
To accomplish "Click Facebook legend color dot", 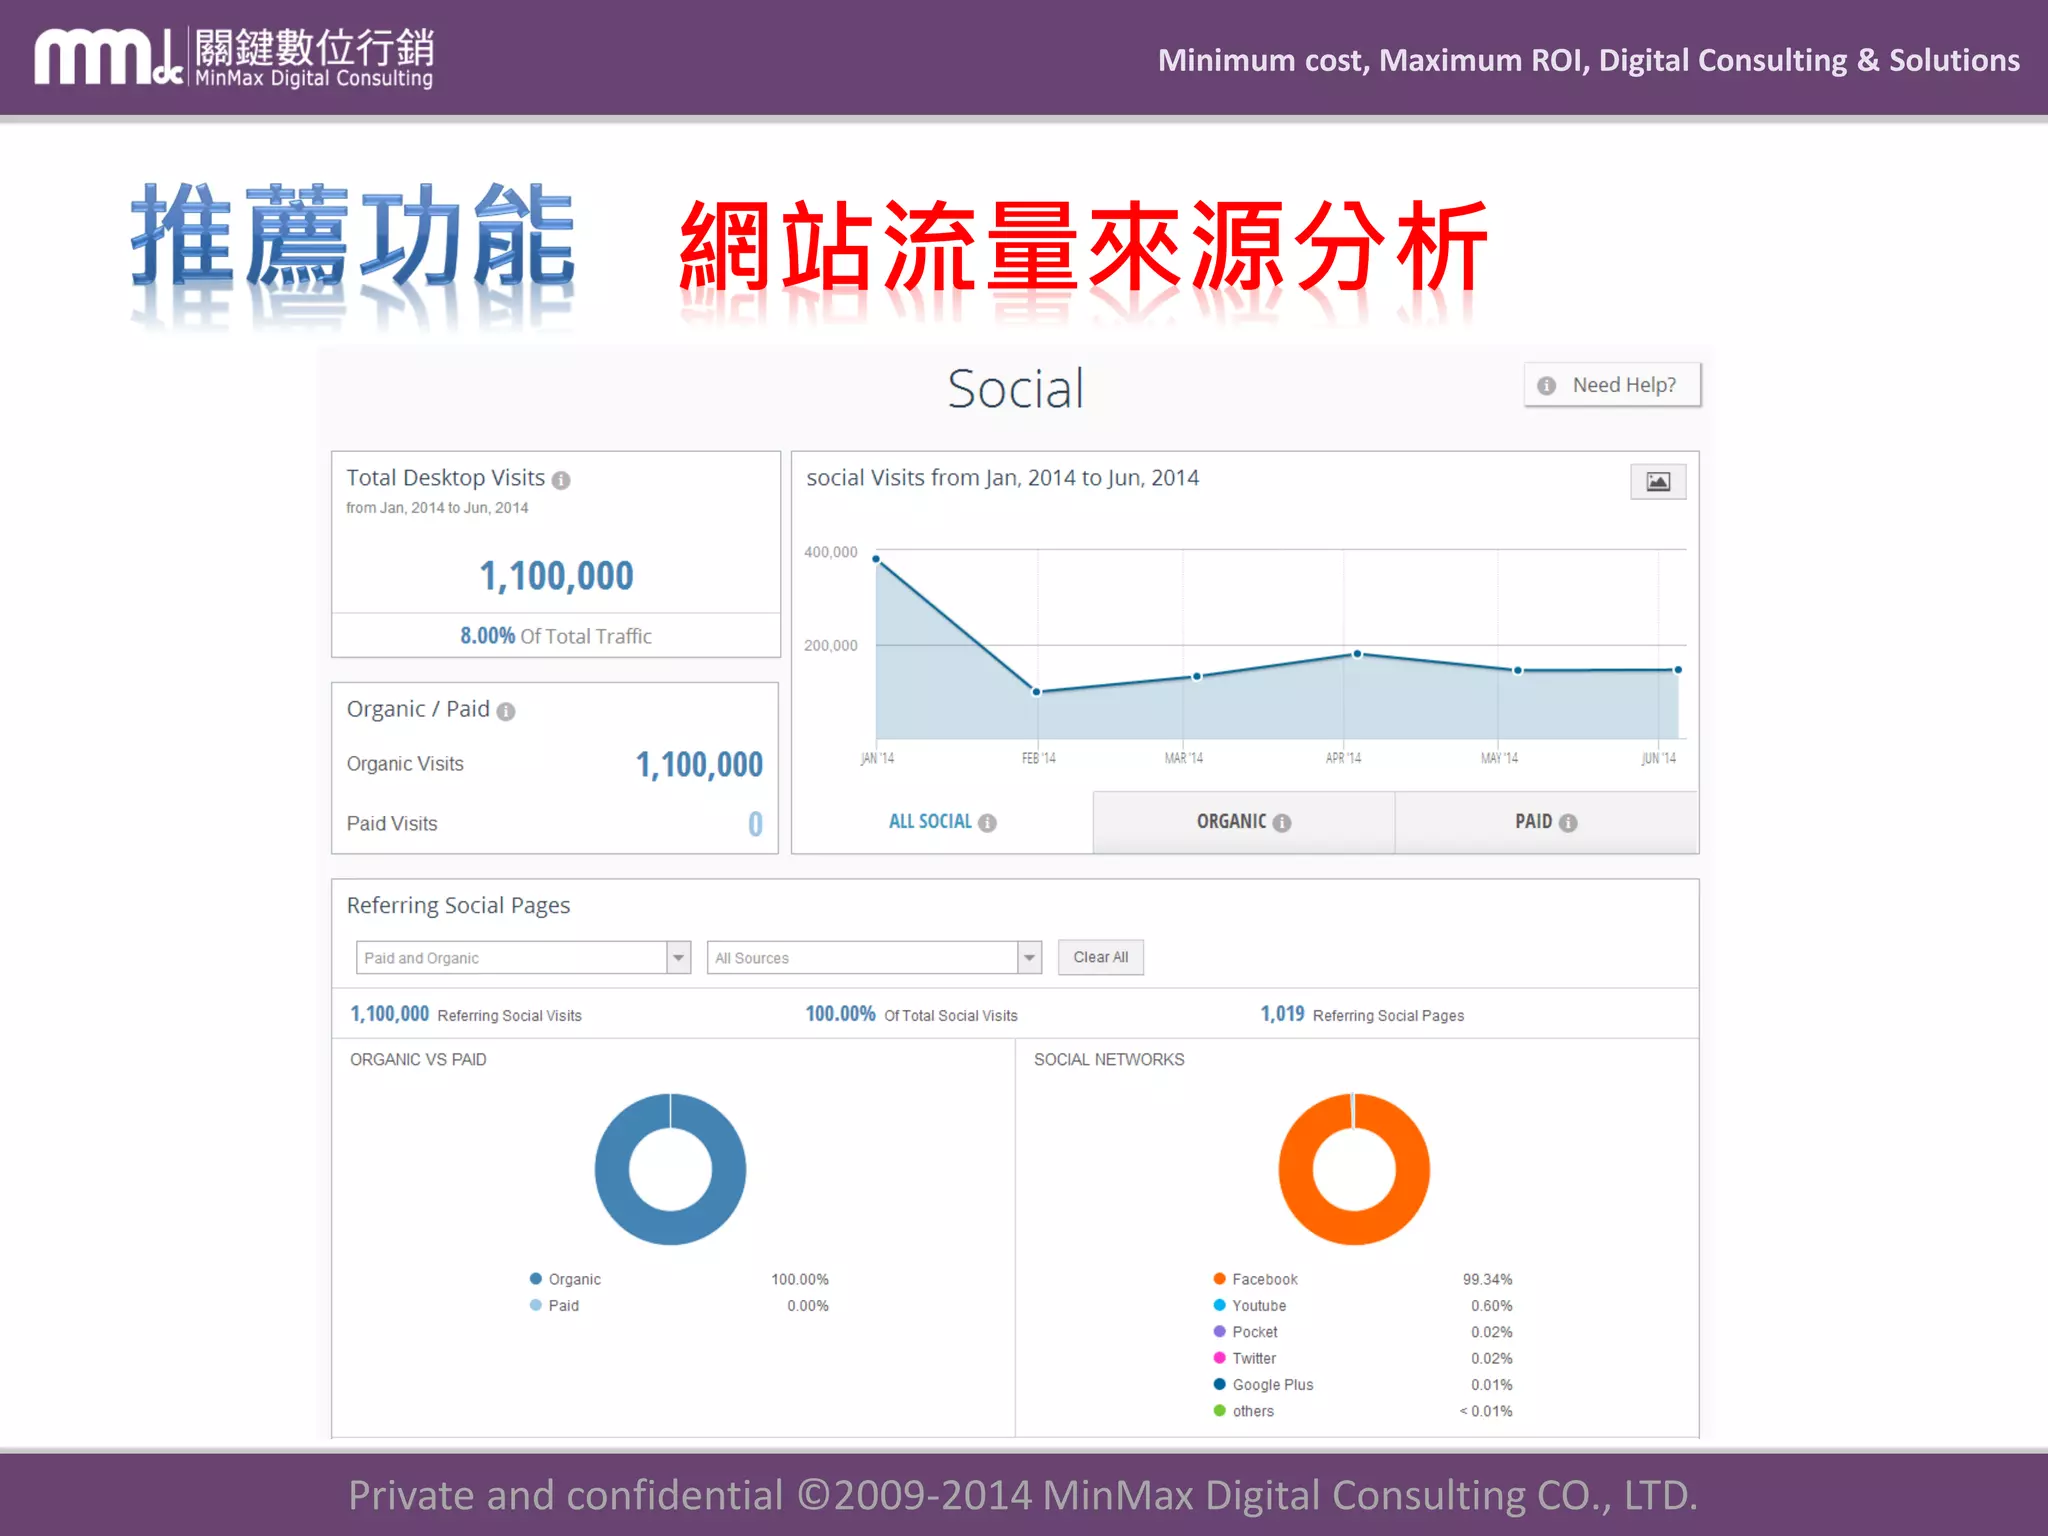I will pos(1219,1278).
